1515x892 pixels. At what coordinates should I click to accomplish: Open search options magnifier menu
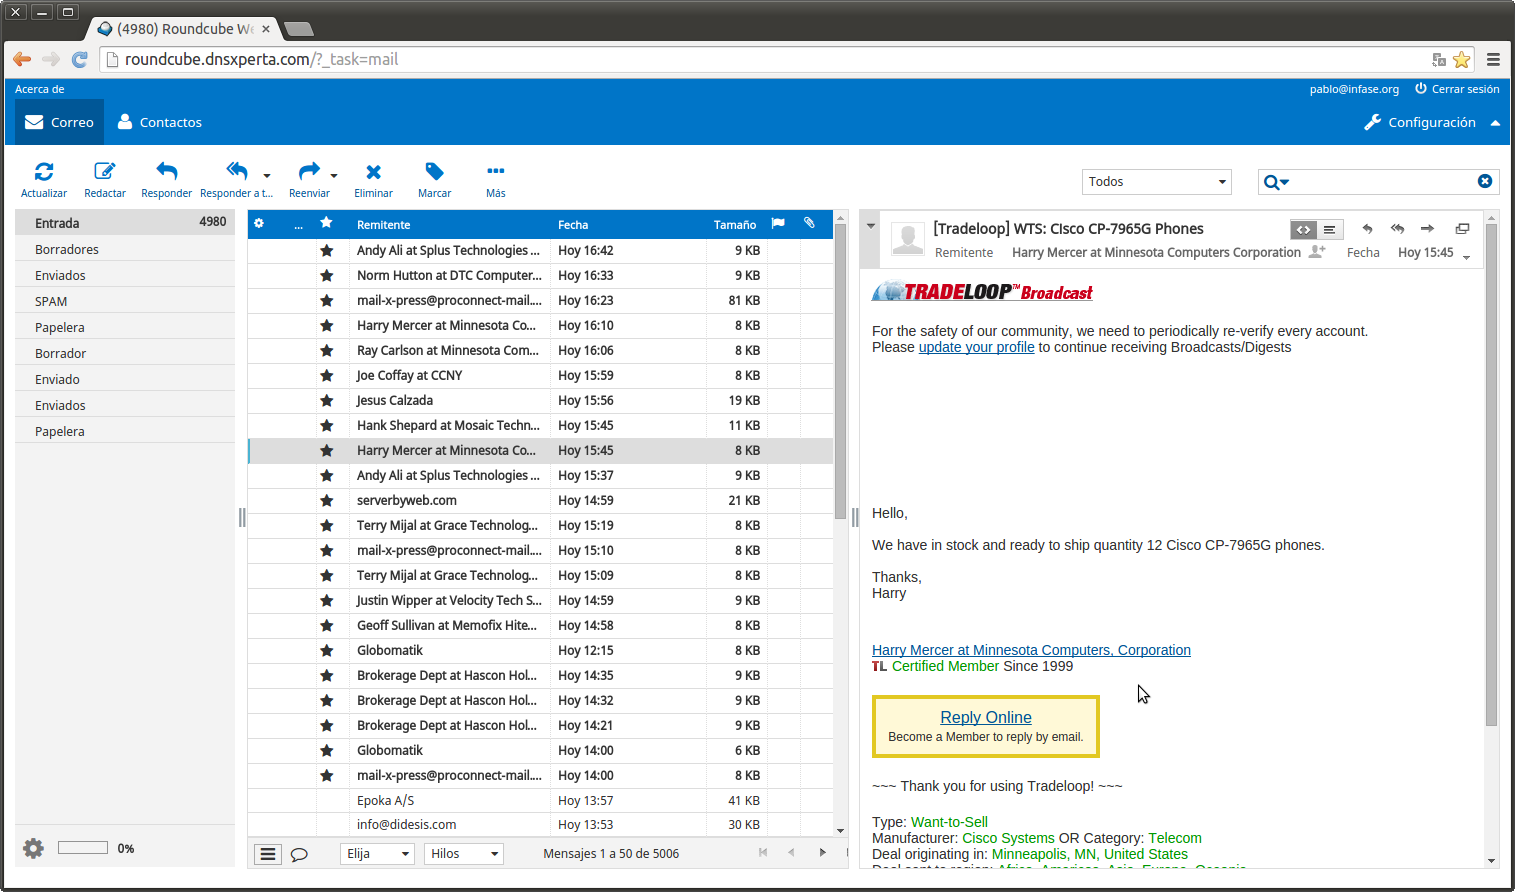(1276, 182)
